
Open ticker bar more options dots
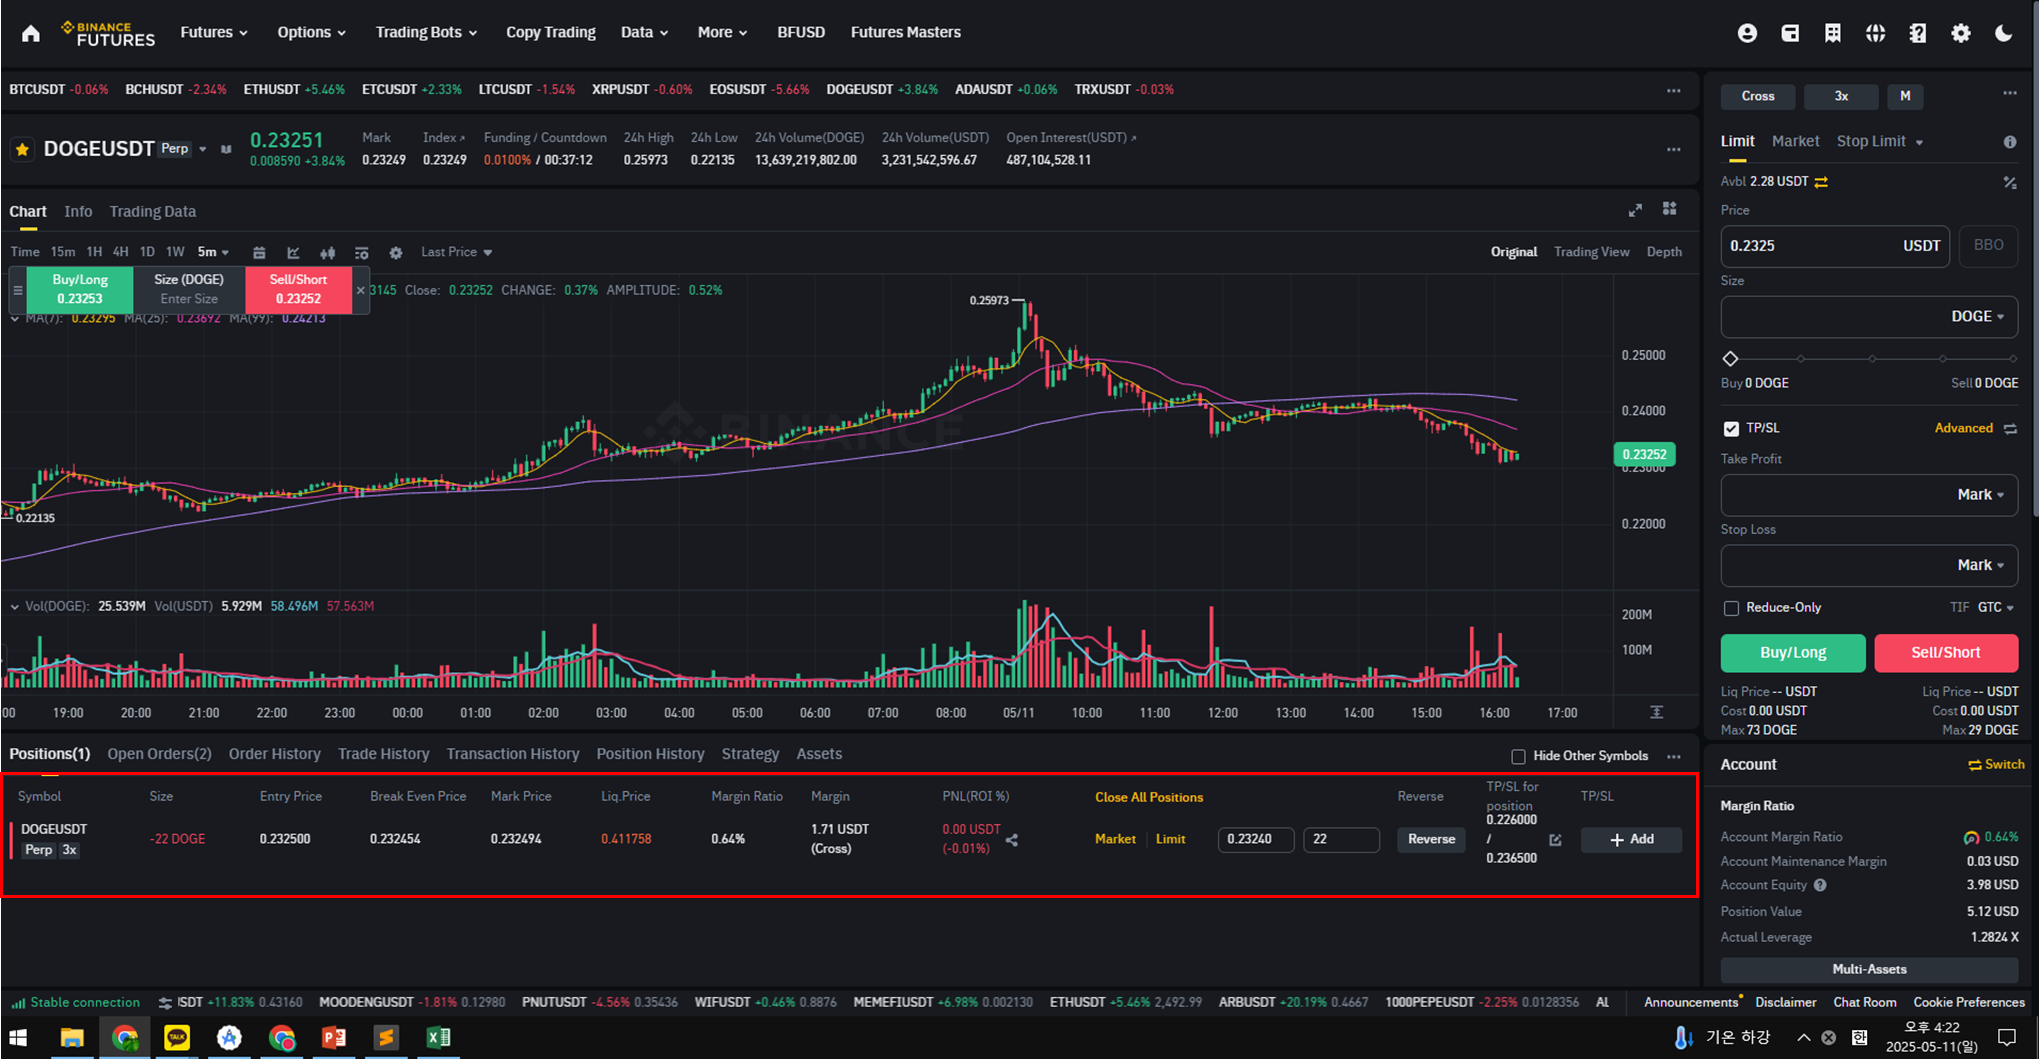click(1674, 90)
